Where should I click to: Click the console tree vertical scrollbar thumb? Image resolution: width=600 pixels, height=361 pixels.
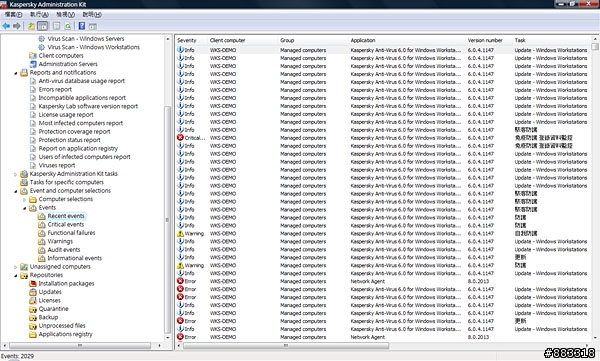[167, 219]
